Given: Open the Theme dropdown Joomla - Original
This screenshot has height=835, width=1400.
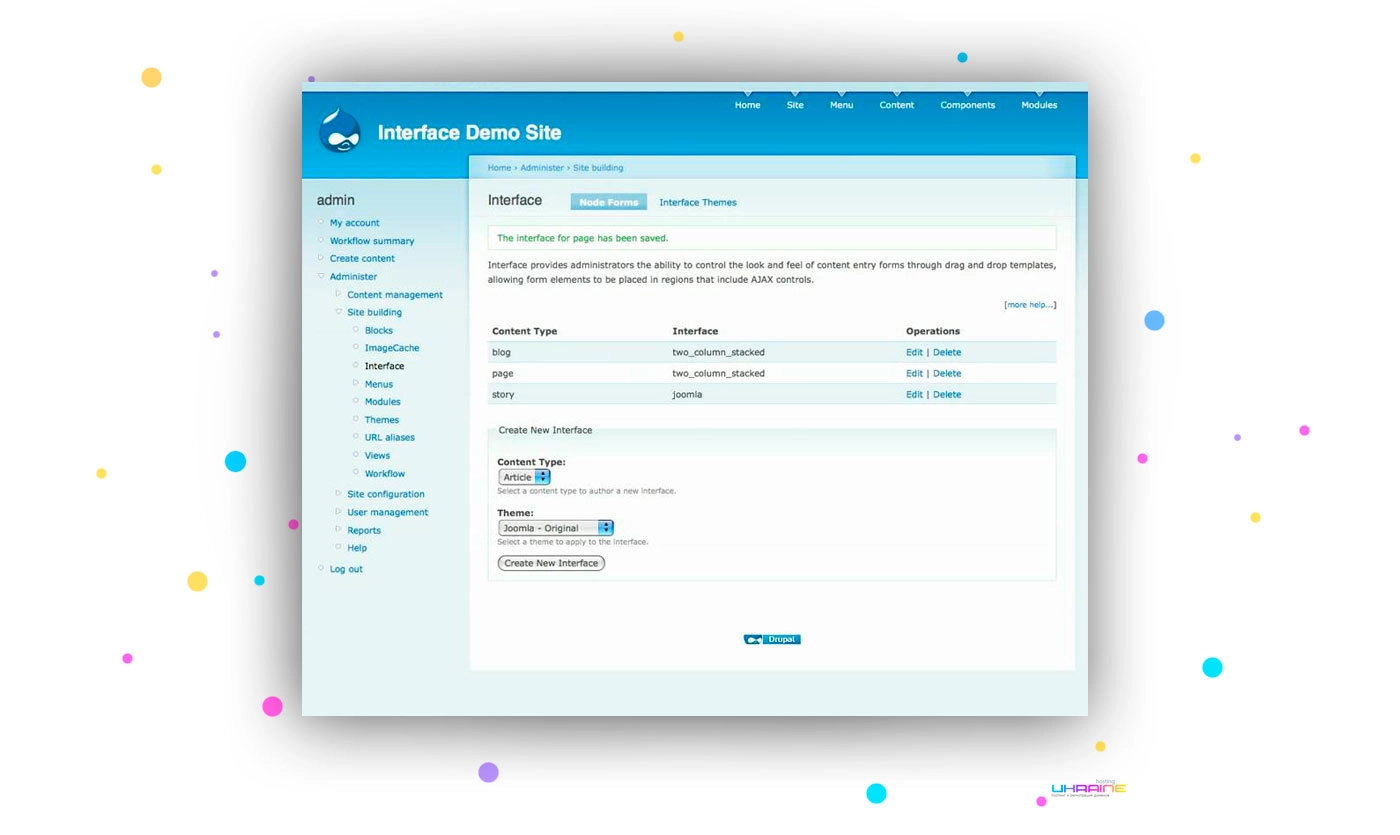Looking at the screenshot, I should pos(555,527).
